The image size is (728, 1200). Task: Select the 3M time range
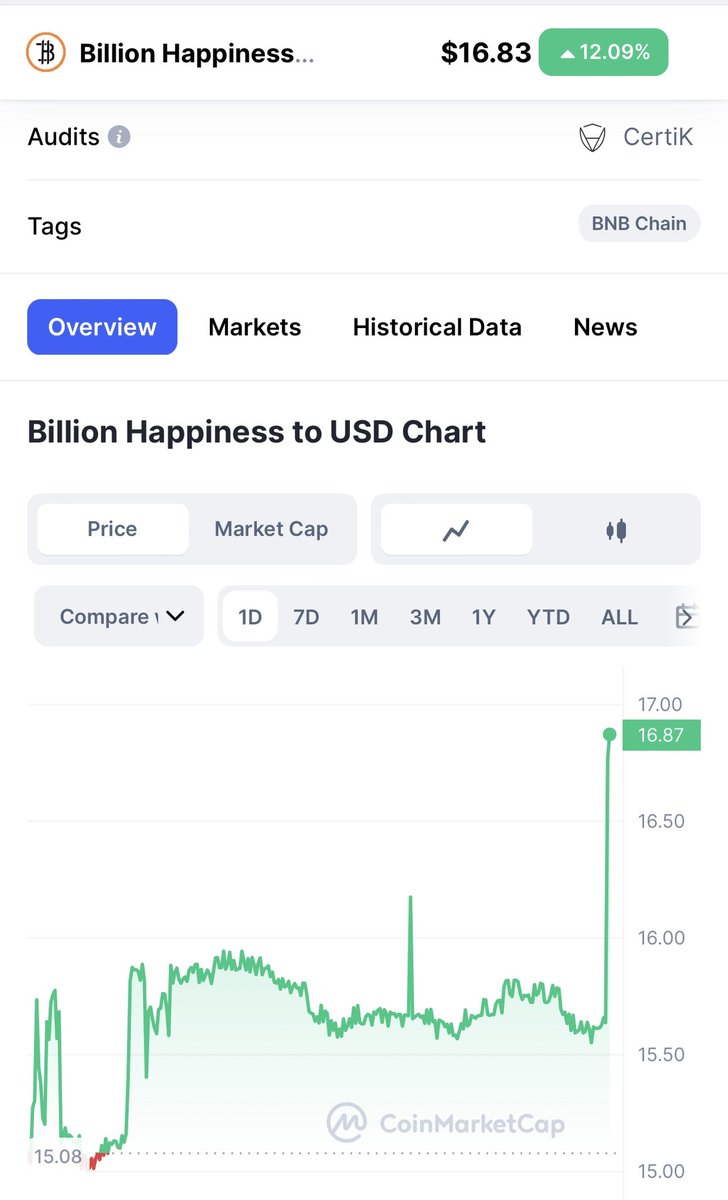coord(425,617)
